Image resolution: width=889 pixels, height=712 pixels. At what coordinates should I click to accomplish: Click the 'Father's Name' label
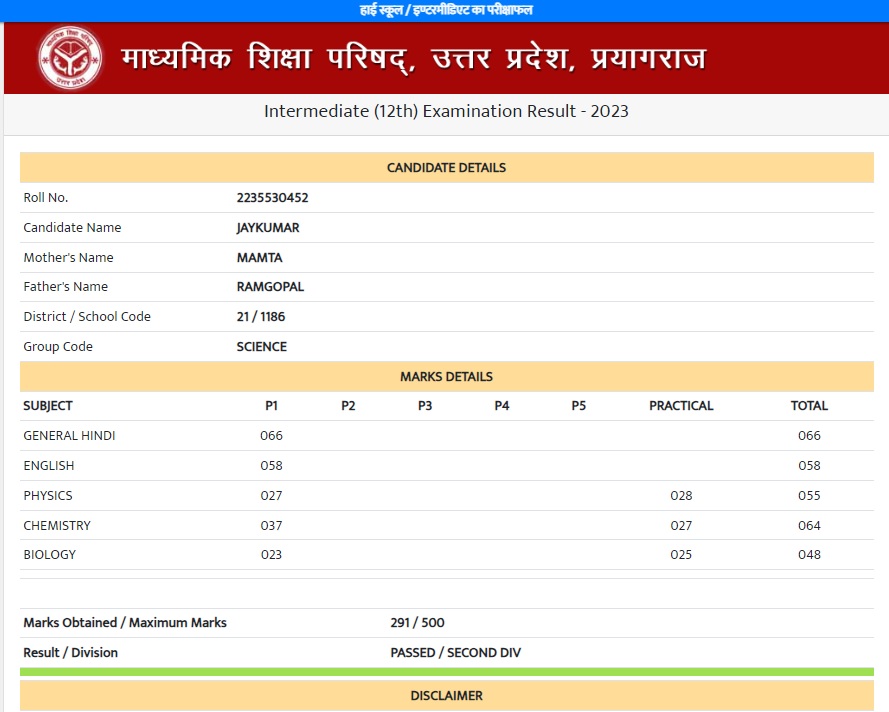pos(65,286)
